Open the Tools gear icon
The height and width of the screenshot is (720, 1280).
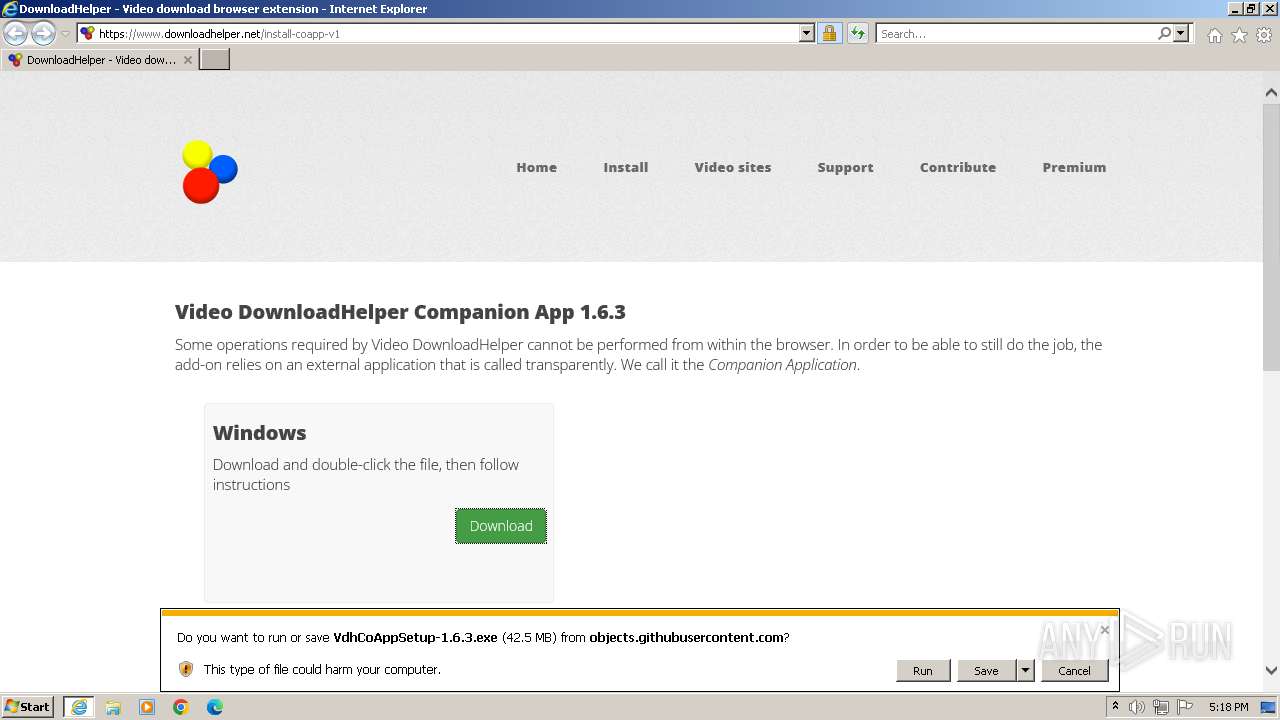[1264, 35]
